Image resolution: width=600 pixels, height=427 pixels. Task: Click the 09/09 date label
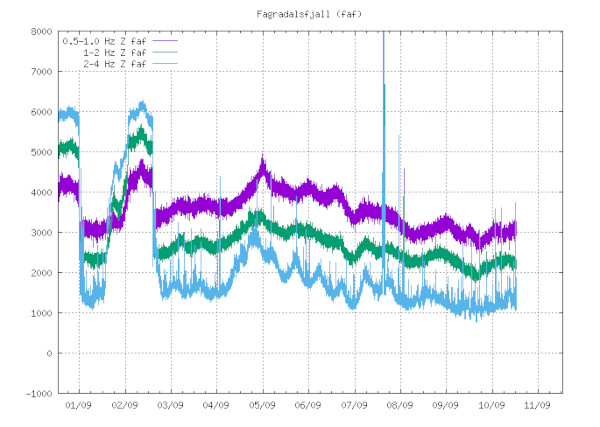point(446,406)
